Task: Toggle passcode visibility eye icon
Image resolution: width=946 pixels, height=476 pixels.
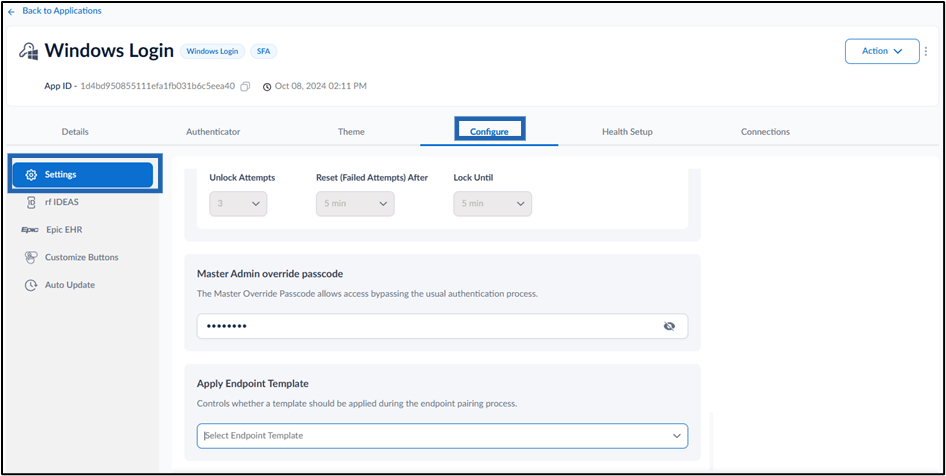Action: point(668,326)
